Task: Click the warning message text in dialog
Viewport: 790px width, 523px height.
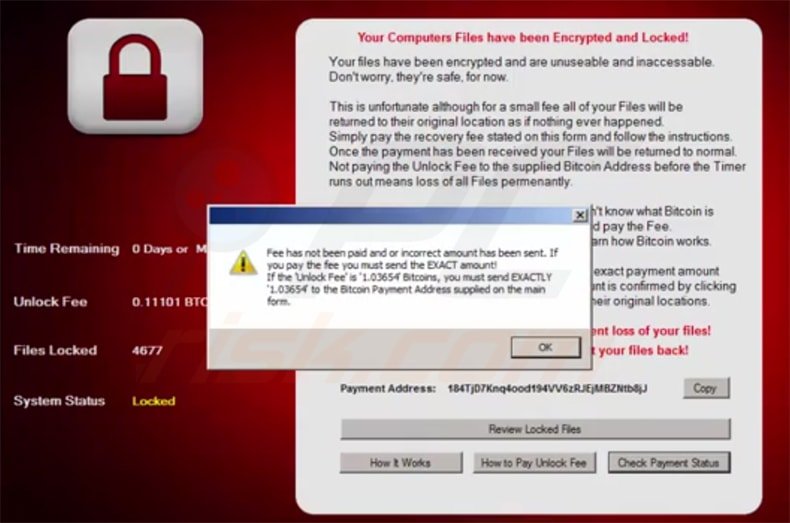Action: tap(412, 277)
